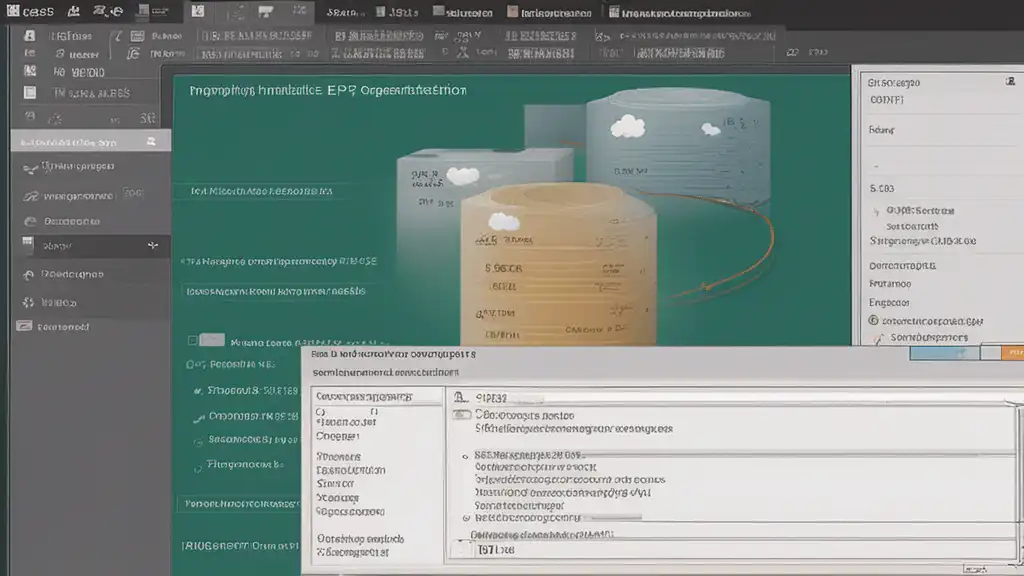Click the 'cass' app icon in the title bar
Viewport: 1024px width, 576px height.
13,12
